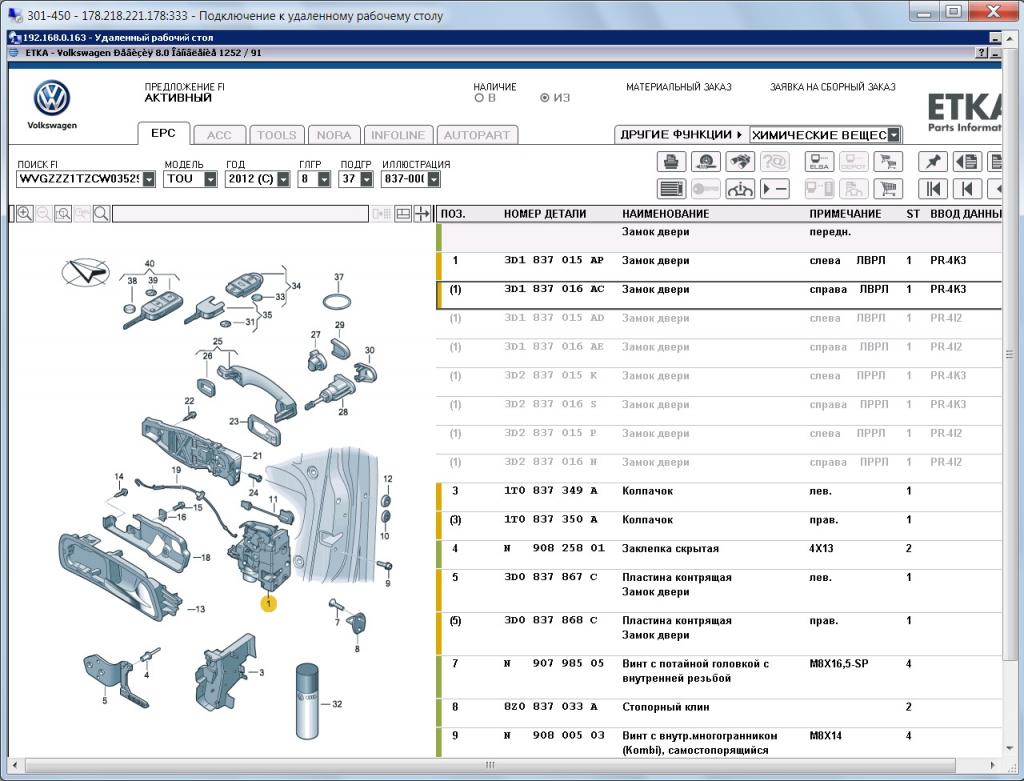Viewport: 1024px width, 781px height.
Task: Click the compass orientation arrow in the illustration
Action: click(86, 271)
